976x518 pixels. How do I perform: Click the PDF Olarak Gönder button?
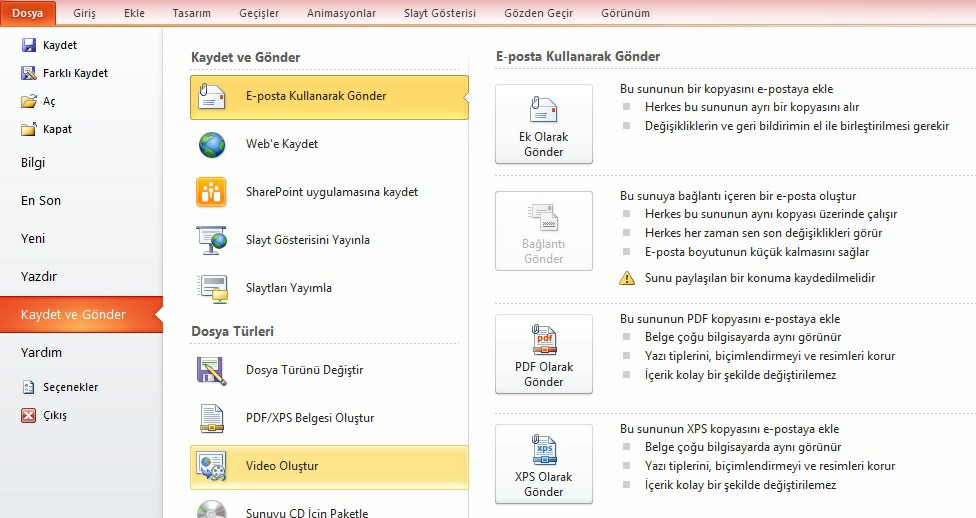click(x=543, y=354)
